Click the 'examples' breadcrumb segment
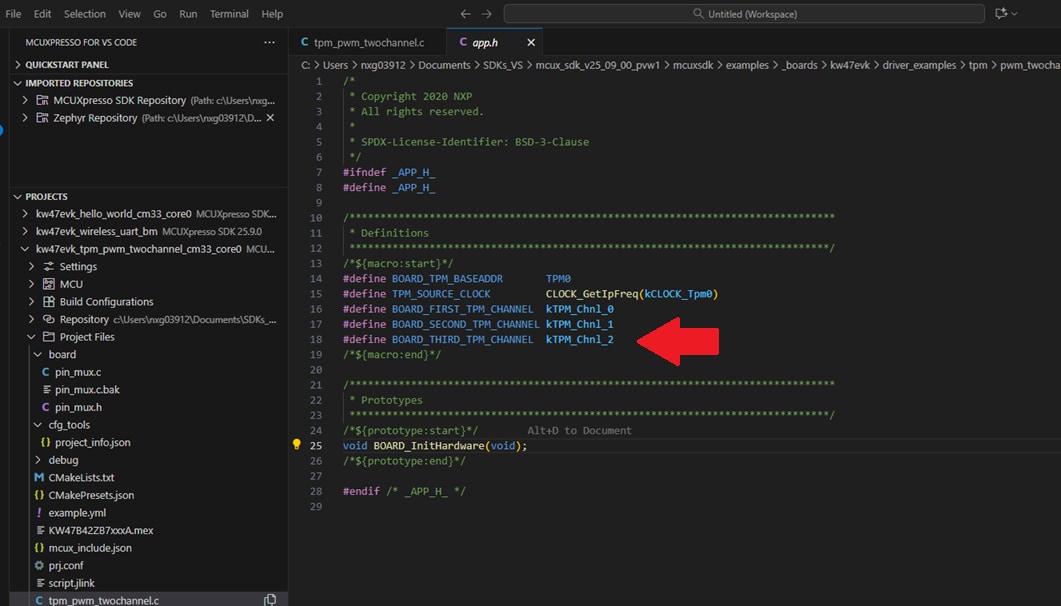This screenshot has height=606, width=1061. click(x=747, y=65)
